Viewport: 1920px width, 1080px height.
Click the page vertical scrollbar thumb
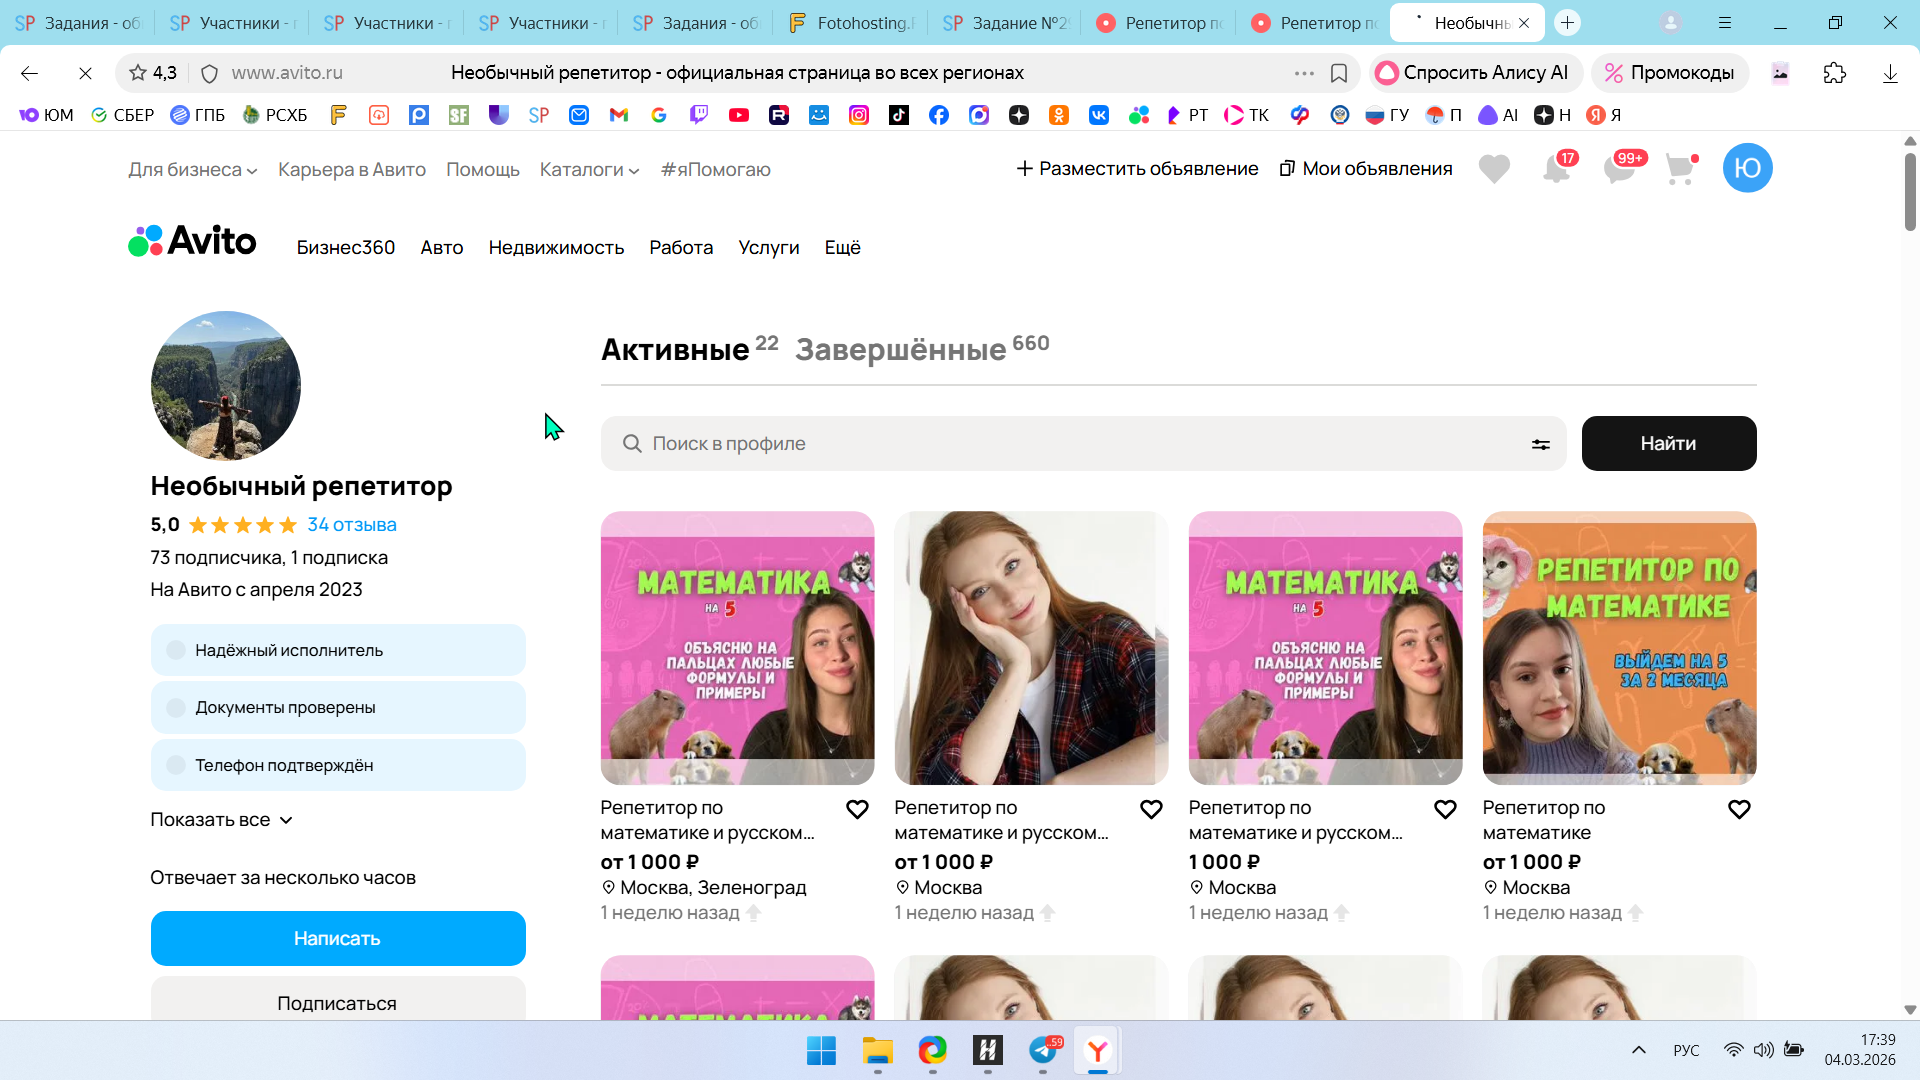click(x=1910, y=190)
